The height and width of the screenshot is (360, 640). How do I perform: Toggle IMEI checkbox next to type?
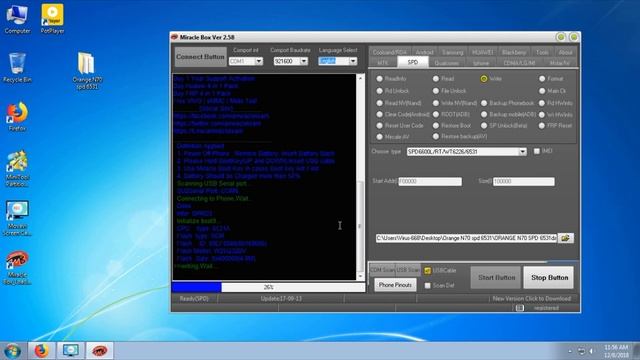pos(537,151)
